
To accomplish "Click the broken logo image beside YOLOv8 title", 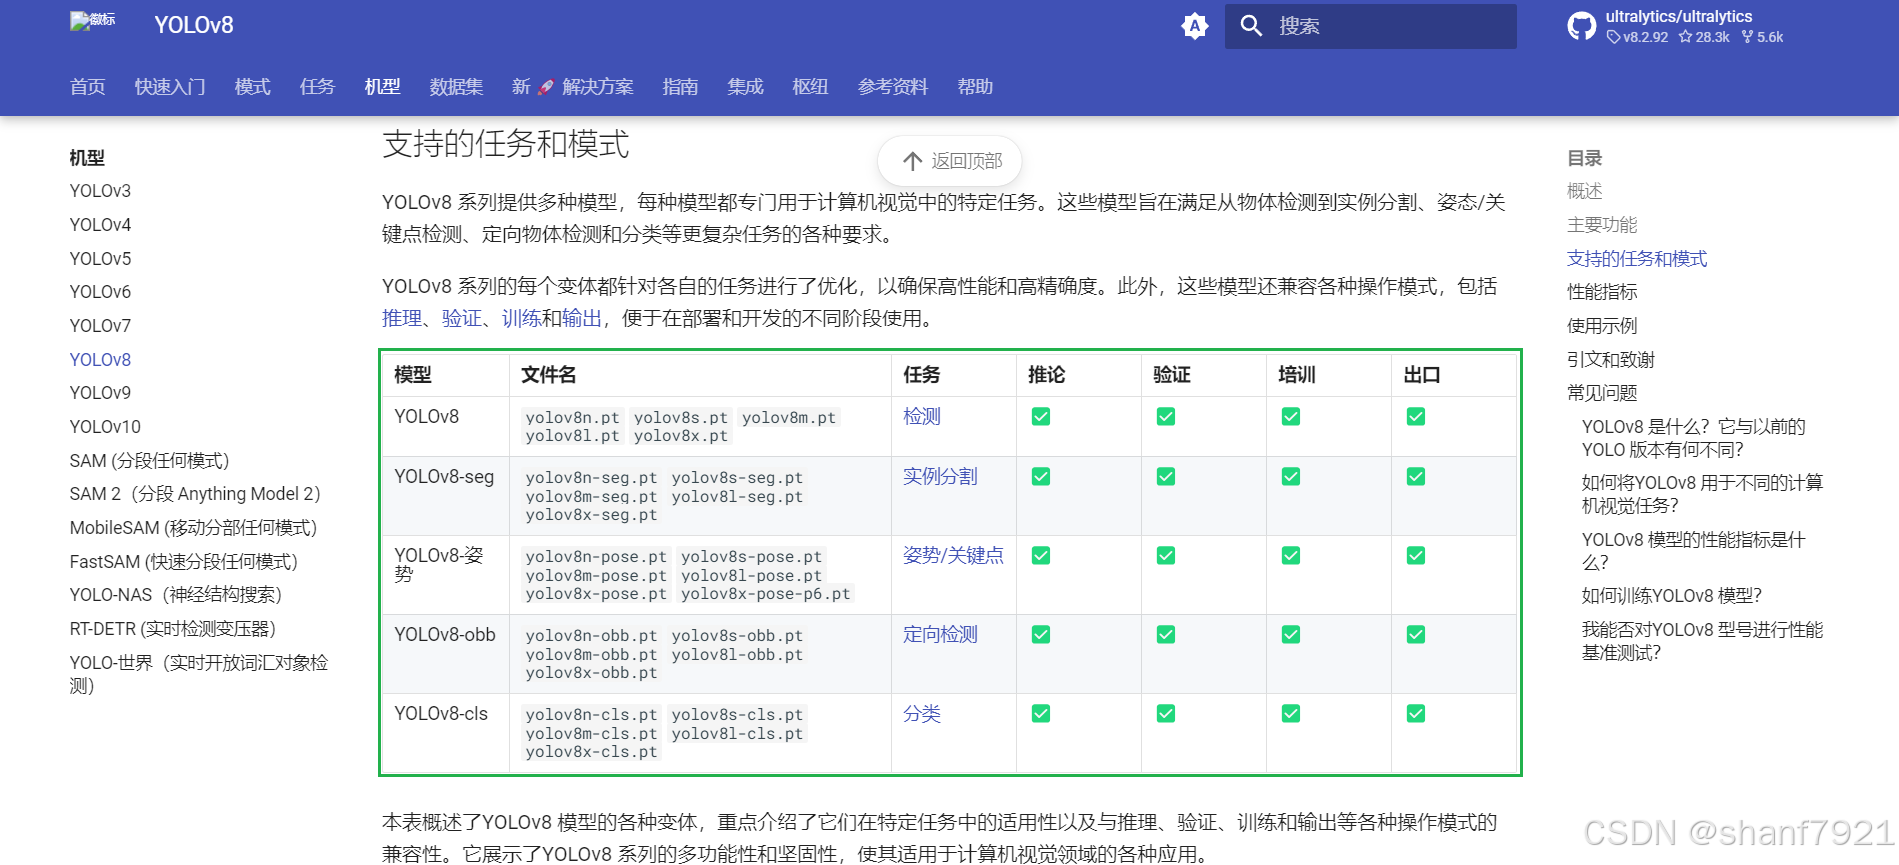I will [93, 21].
